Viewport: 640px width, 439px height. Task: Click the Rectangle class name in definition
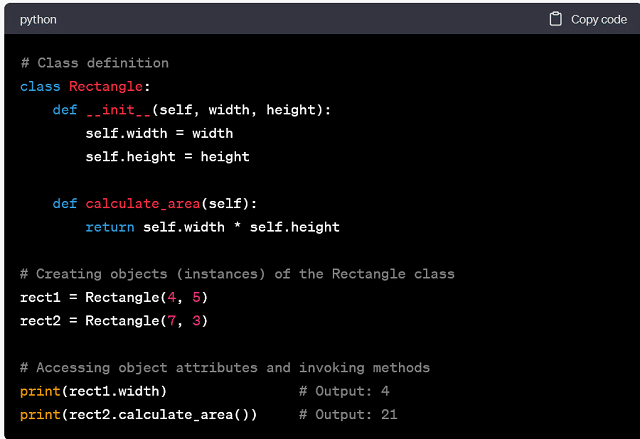point(108,87)
